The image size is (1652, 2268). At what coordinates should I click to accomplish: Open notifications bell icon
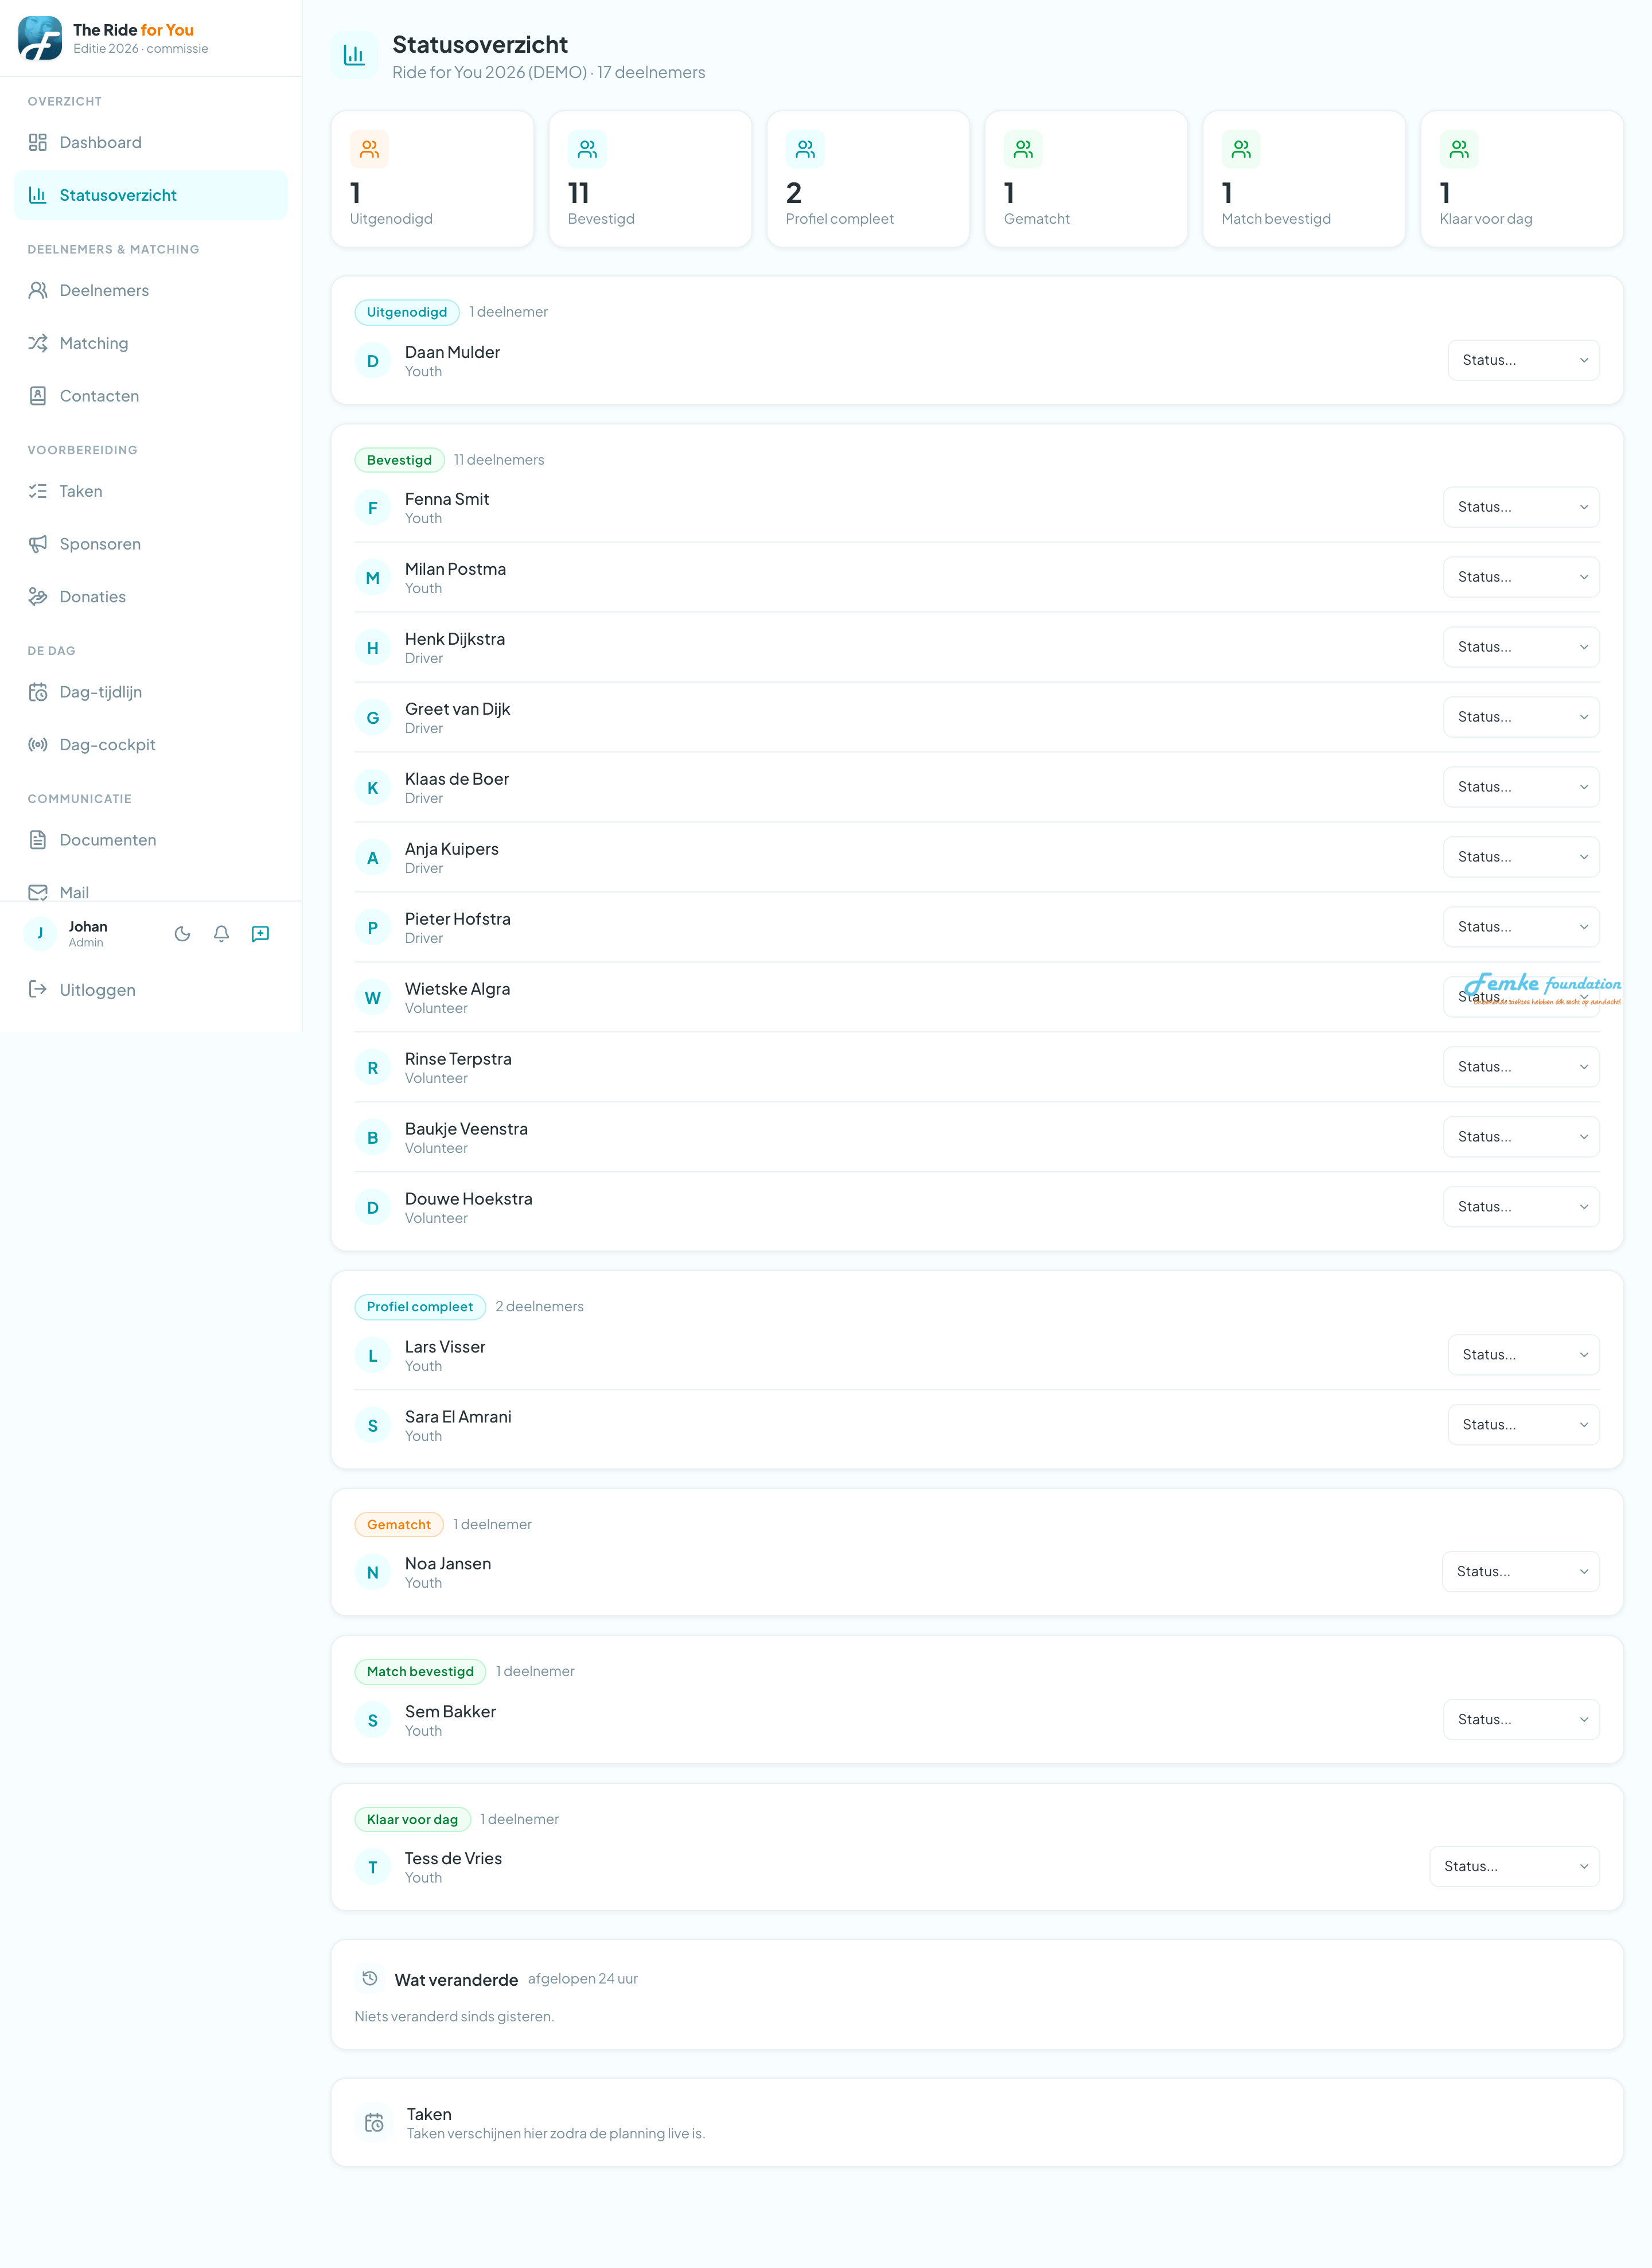pos(221,934)
